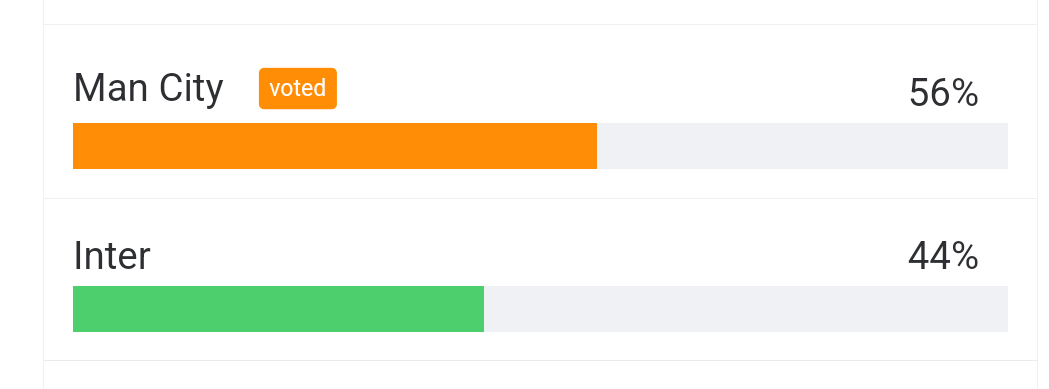Screen dimensions: 1049x389
Task: Click the orange Man City progress fill
Action: (335, 146)
